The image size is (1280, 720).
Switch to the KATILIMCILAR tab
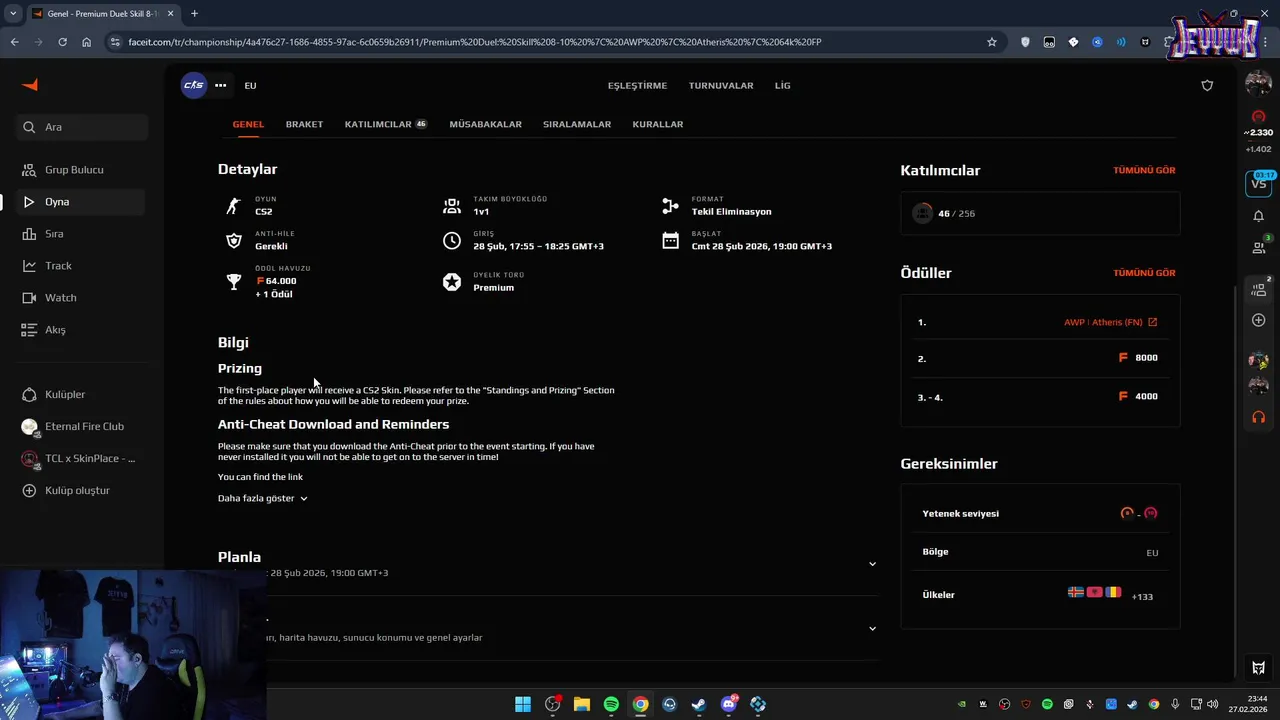(385, 124)
